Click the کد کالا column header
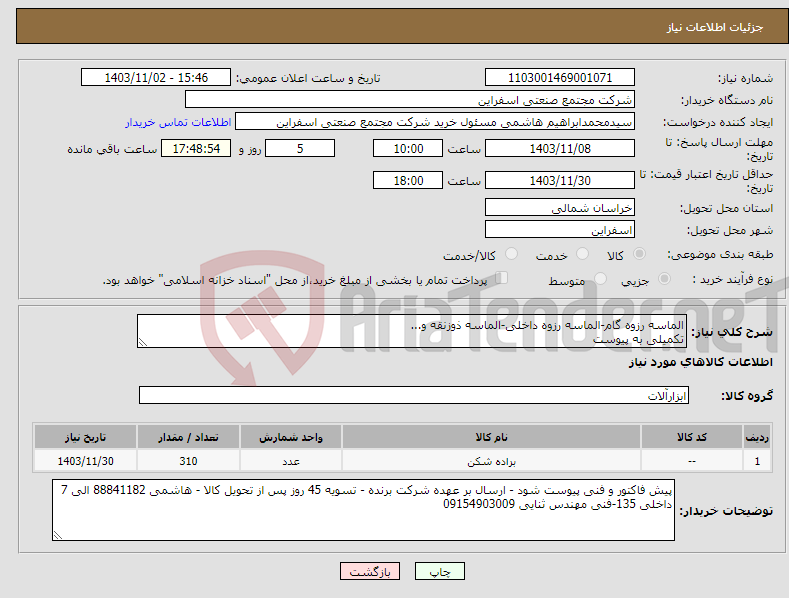The image size is (789, 598). [692, 437]
